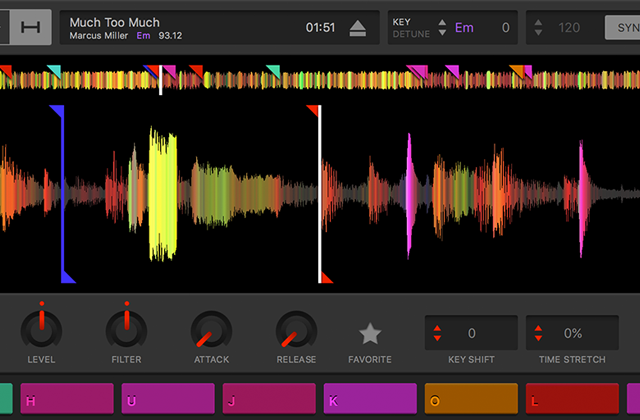Click the detune value 0 next to Em
The image size is (640, 420).
coord(505,28)
